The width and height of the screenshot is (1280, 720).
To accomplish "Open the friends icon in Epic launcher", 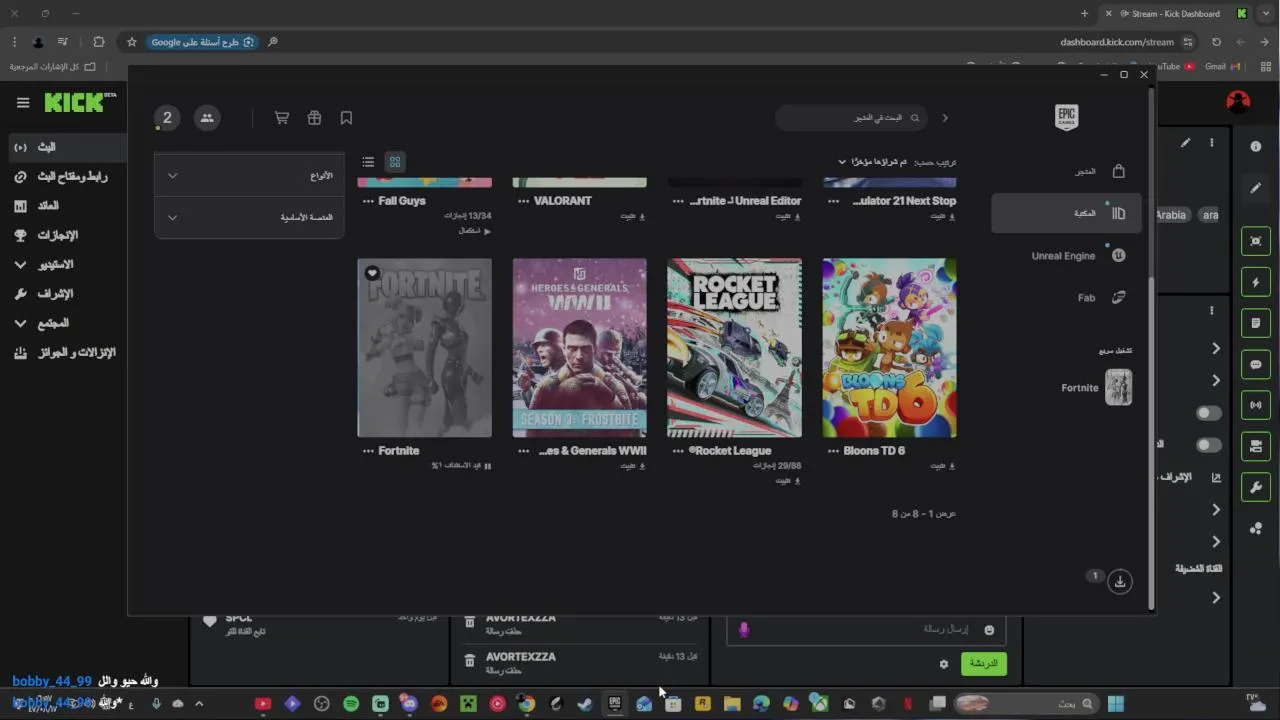I will pyautogui.click(x=207, y=118).
